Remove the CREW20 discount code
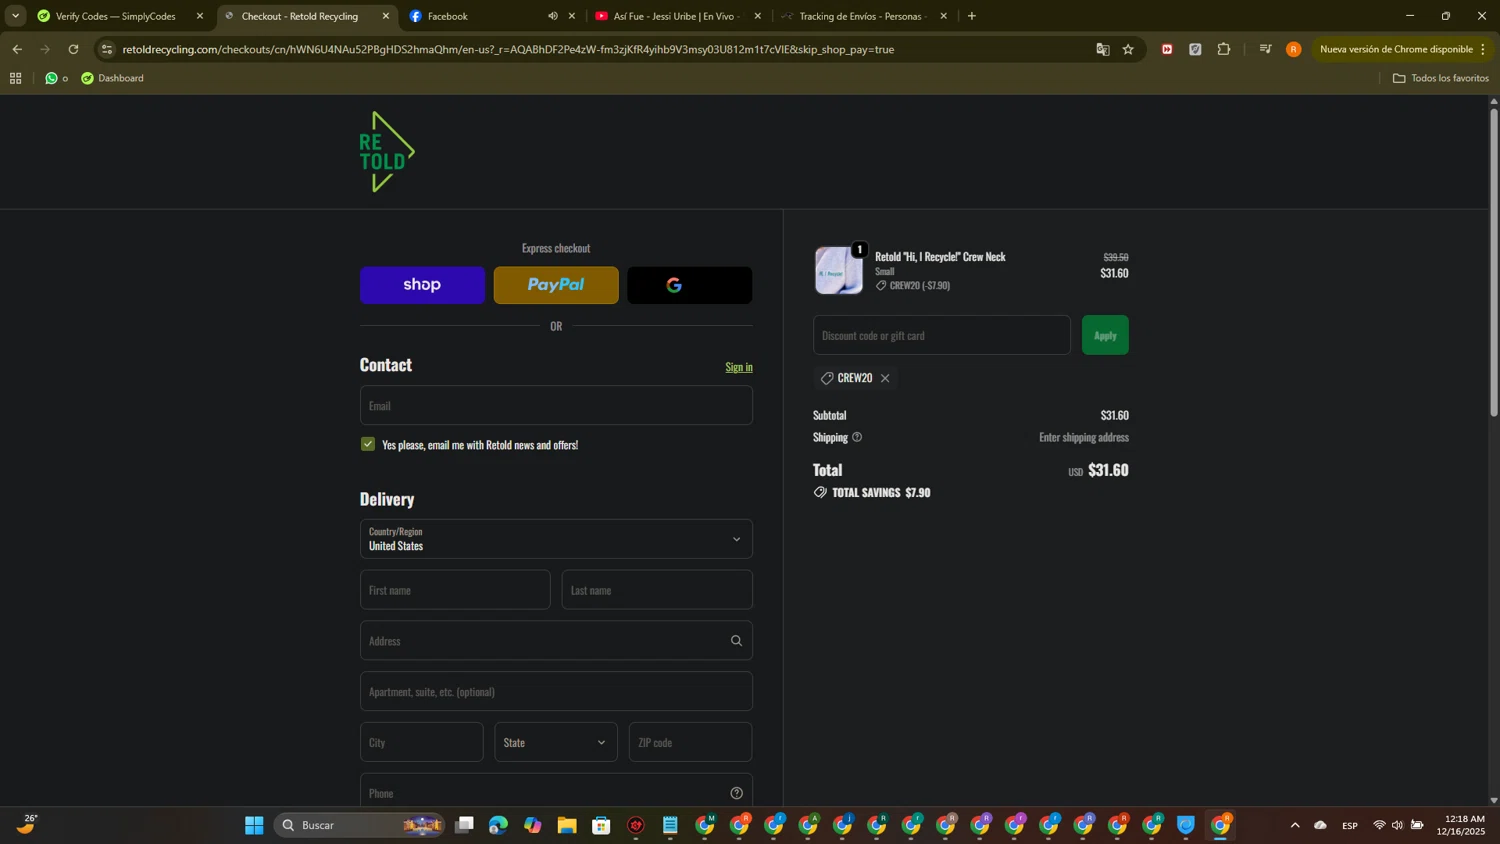 (885, 378)
